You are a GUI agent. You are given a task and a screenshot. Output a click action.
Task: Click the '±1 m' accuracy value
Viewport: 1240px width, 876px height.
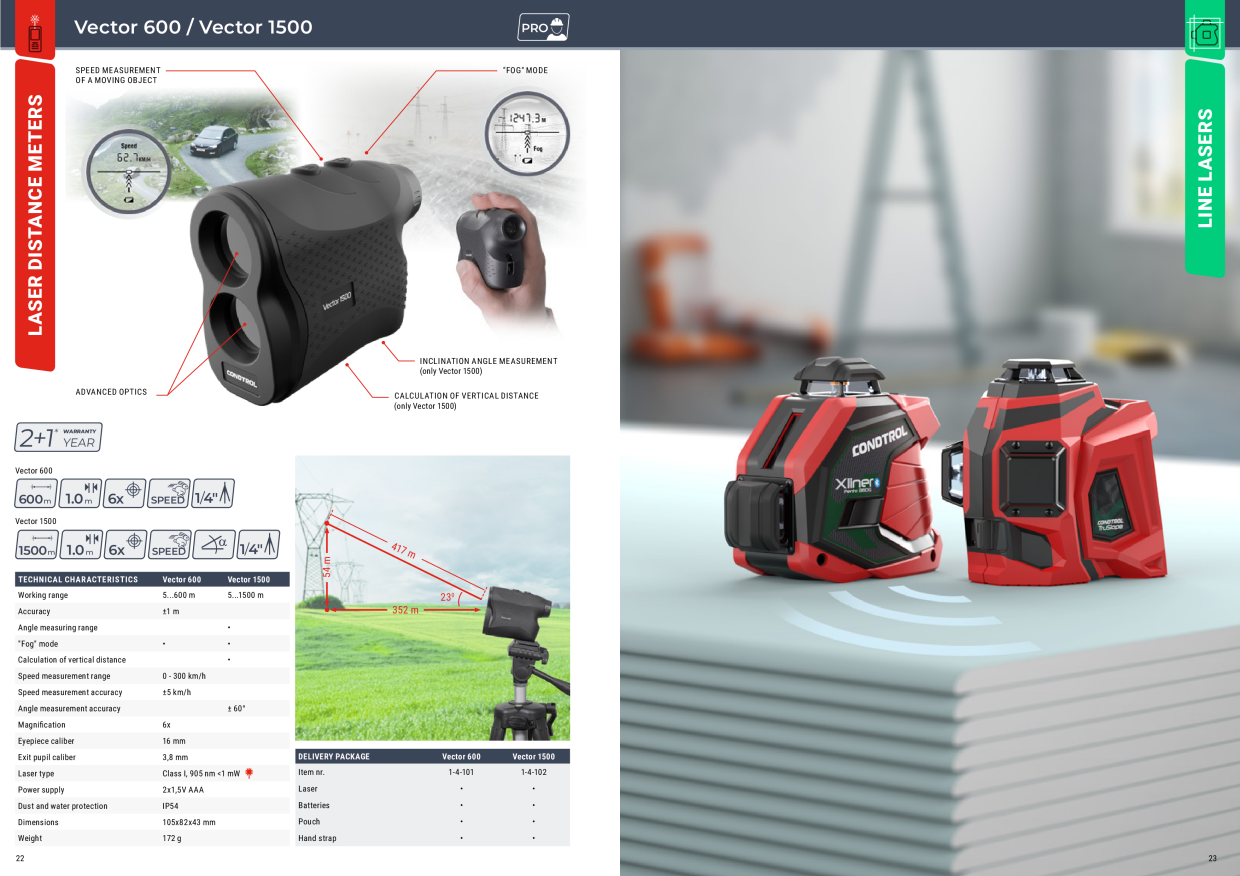[171, 611]
